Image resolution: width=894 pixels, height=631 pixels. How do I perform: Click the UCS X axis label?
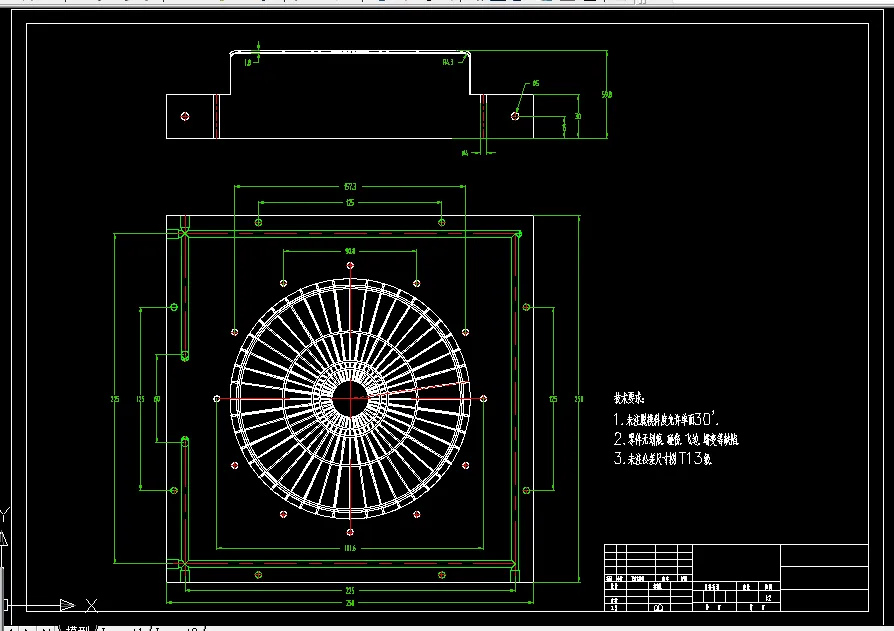(x=91, y=605)
